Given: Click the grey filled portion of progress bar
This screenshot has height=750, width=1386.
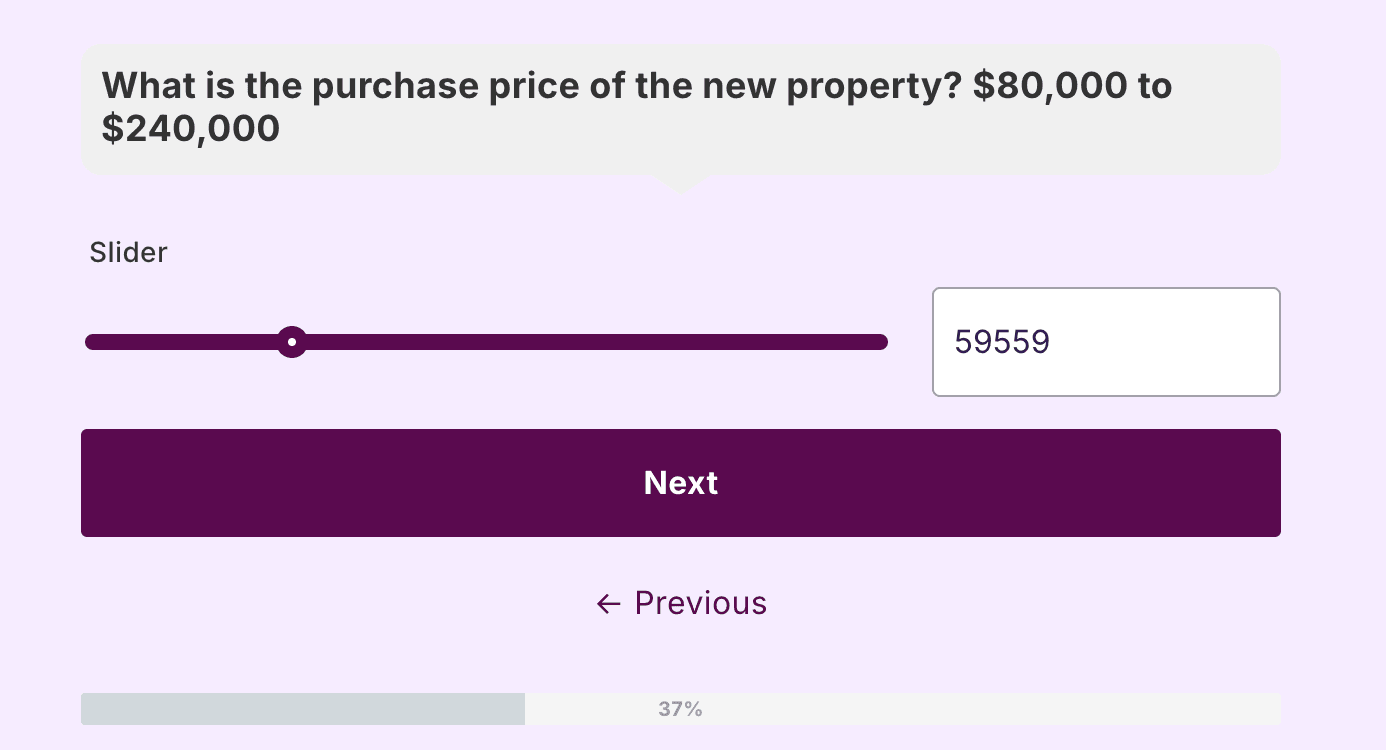Looking at the screenshot, I should tap(302, 709).
